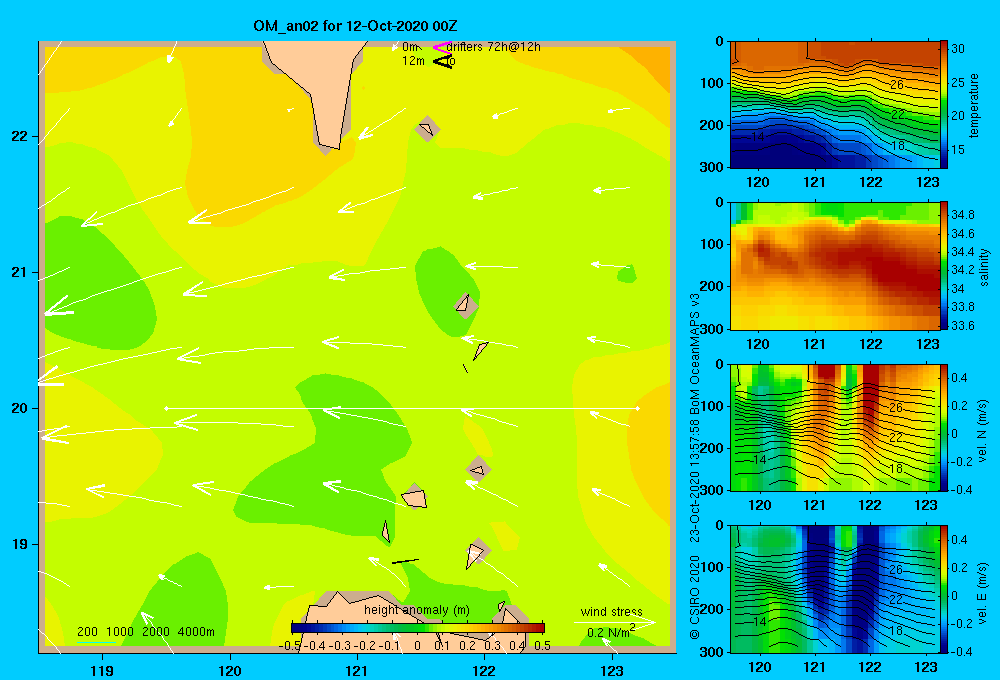Click the 30 tick on temperature colorbar

point(958,48)
